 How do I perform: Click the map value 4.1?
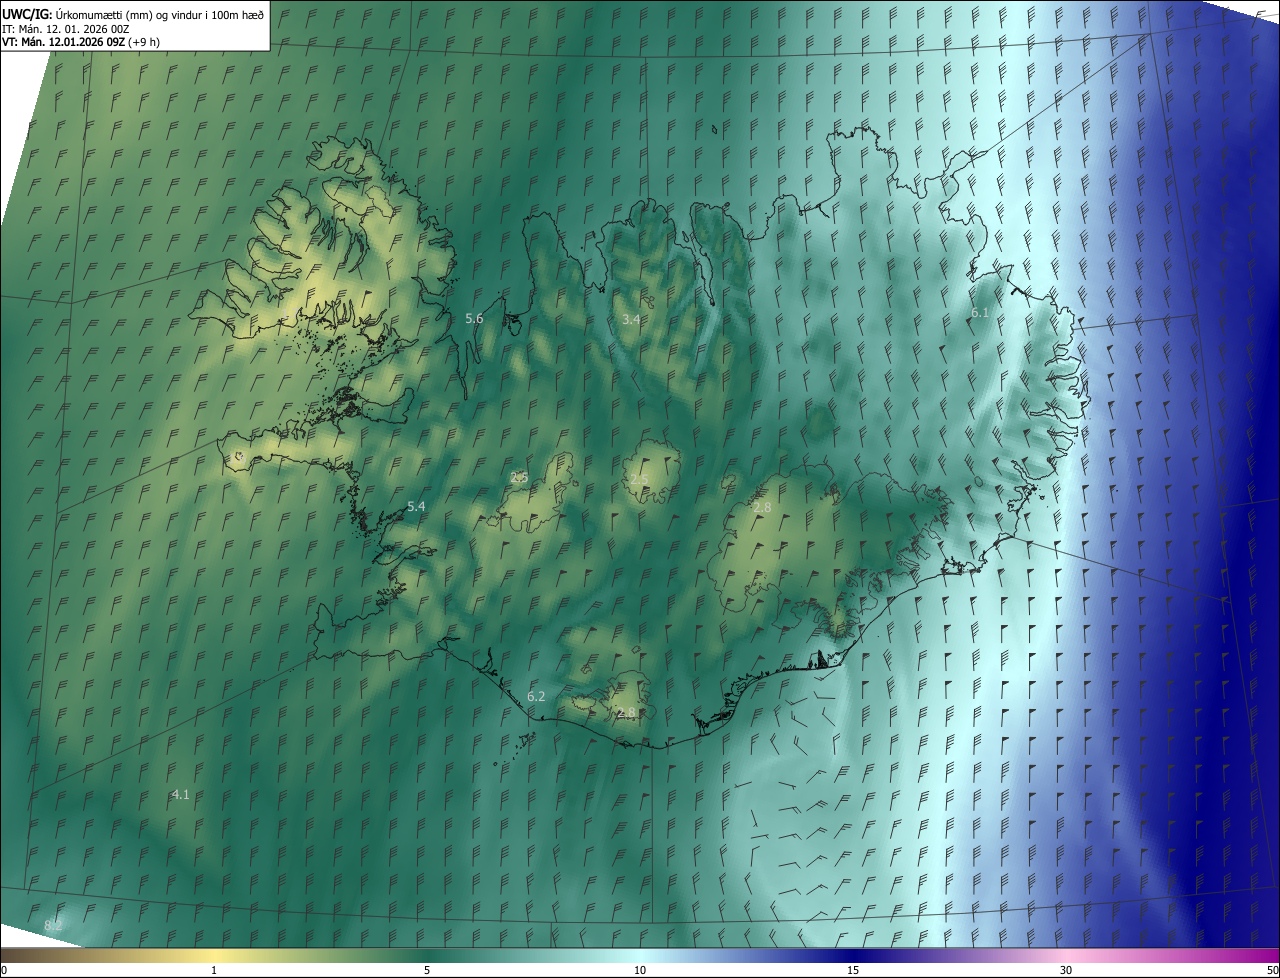180,794
